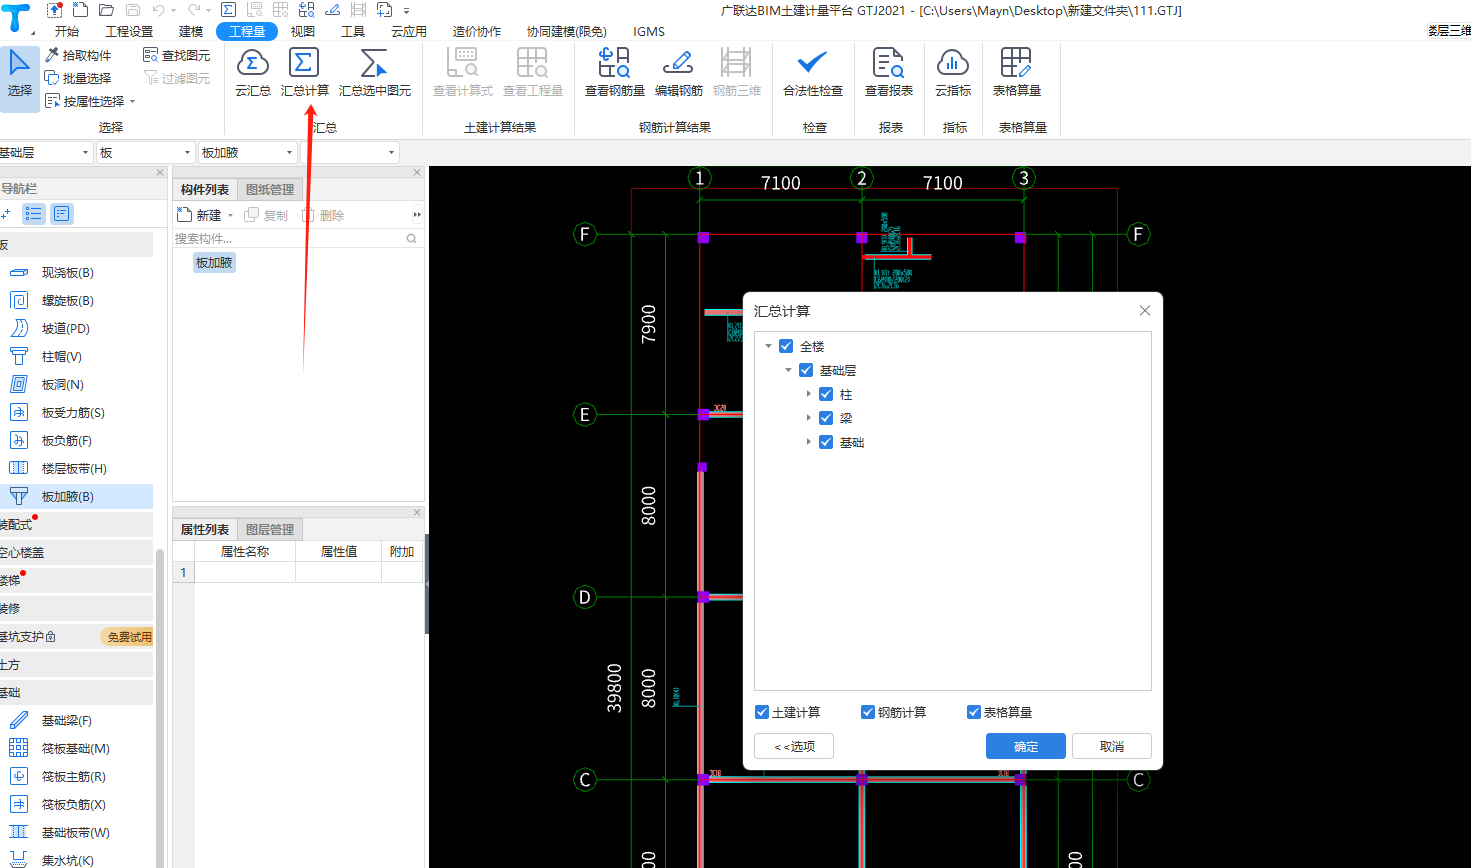Screen dimensions: 1471x868
Task: Open the 基础层 floor dropdown
Action: [x=84, y=152]
